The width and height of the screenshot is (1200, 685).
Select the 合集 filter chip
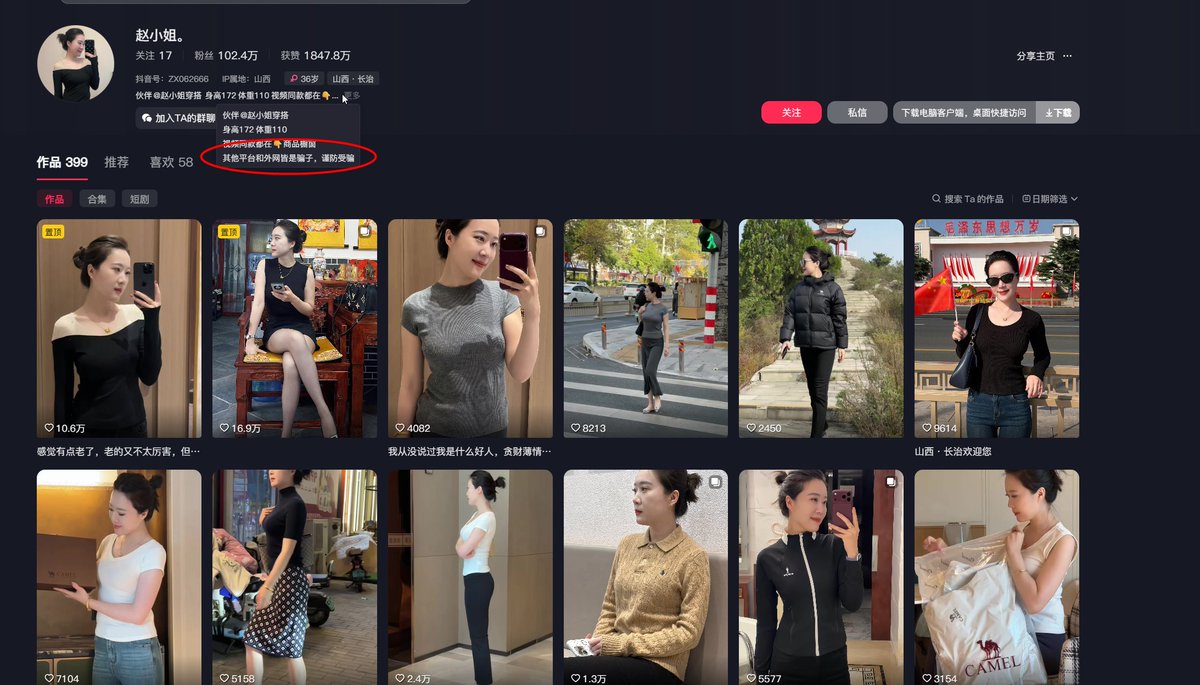(97, 199)
